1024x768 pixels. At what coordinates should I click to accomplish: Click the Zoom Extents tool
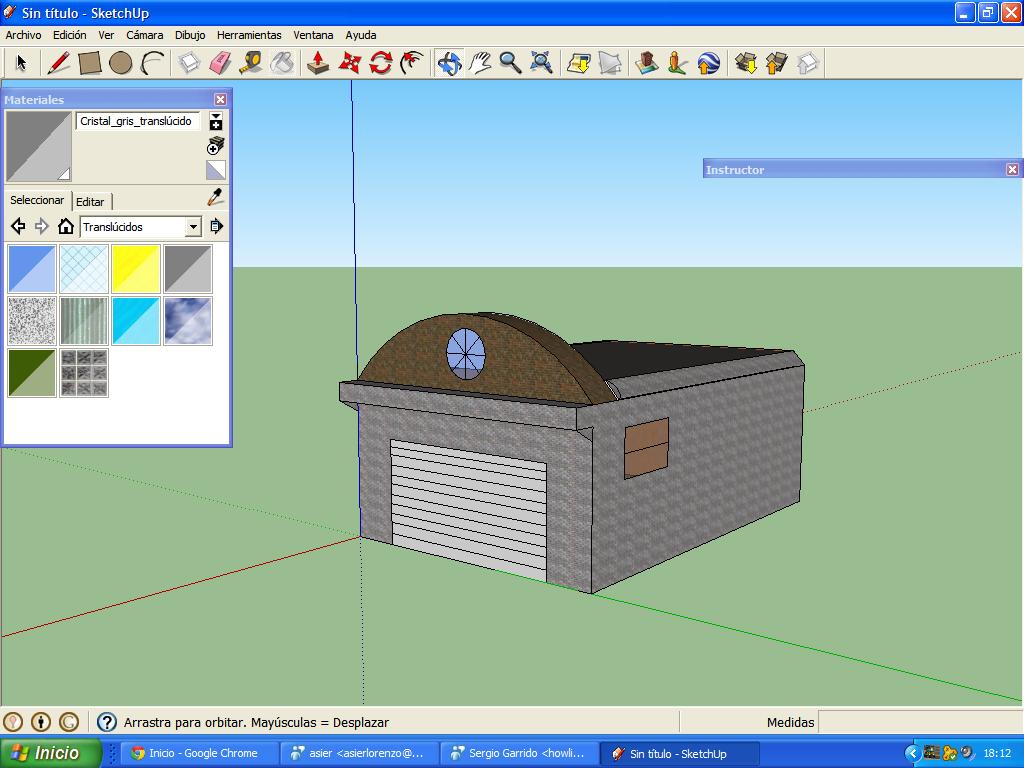[542, 63]
